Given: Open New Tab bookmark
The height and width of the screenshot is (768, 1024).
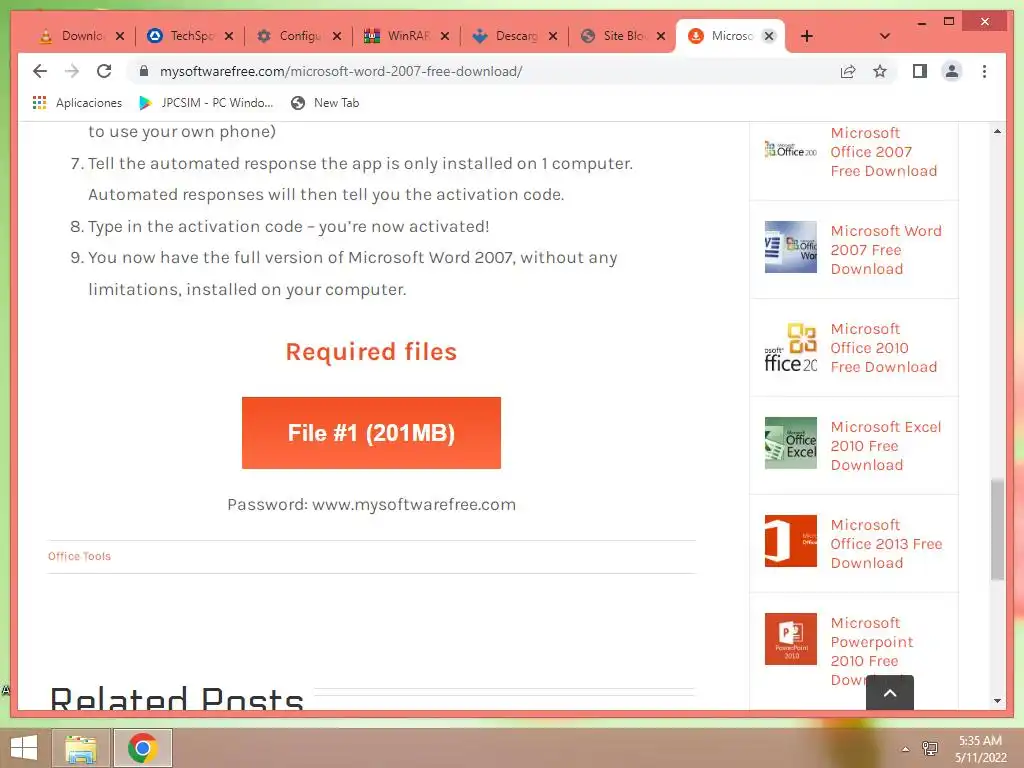Looking at the screenshot, I should [x=325, y=103].
